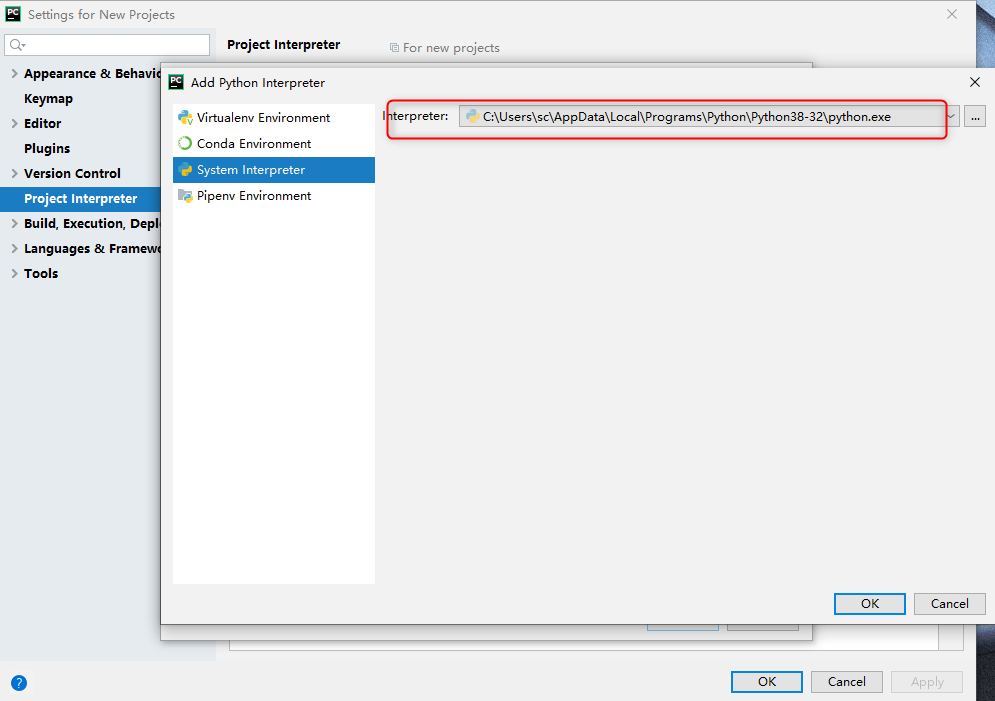Click Cancel in Settings window
This screenshot has width=995, height=701.
(x=847, y=681)
